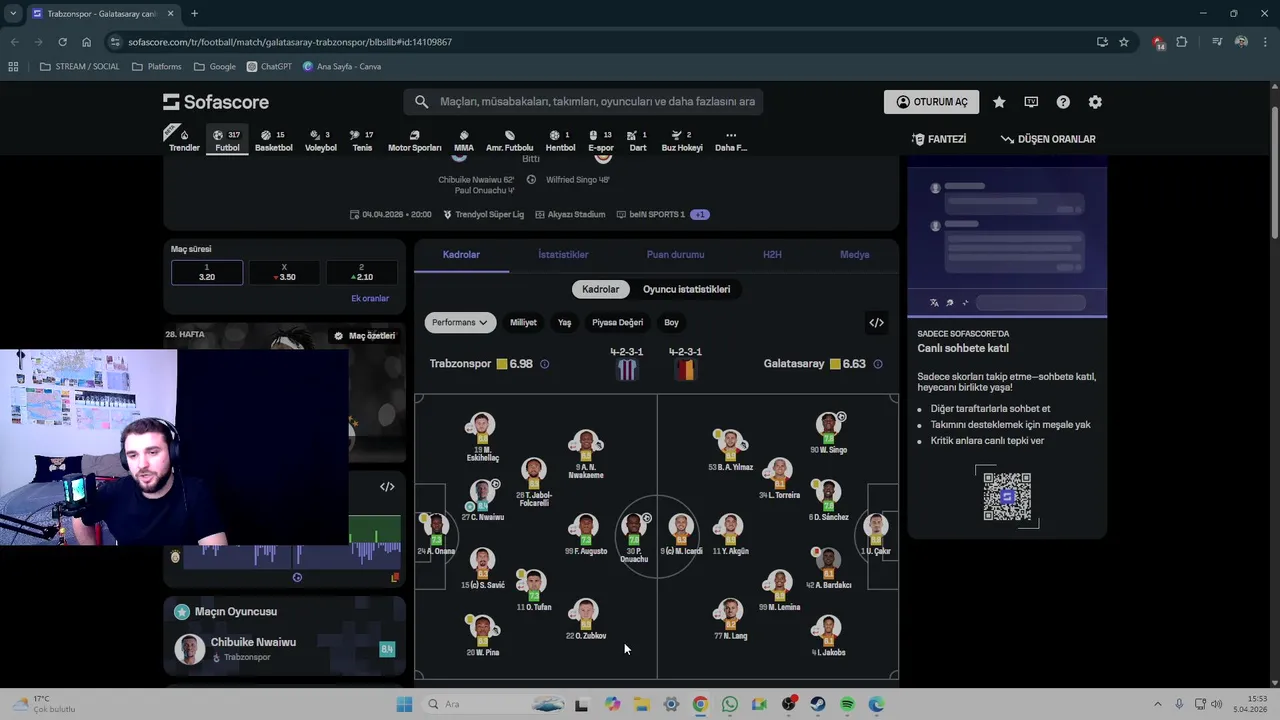Select draw odds 3.50
Screen dimensions: 1280x720
[x=284, y=273]
